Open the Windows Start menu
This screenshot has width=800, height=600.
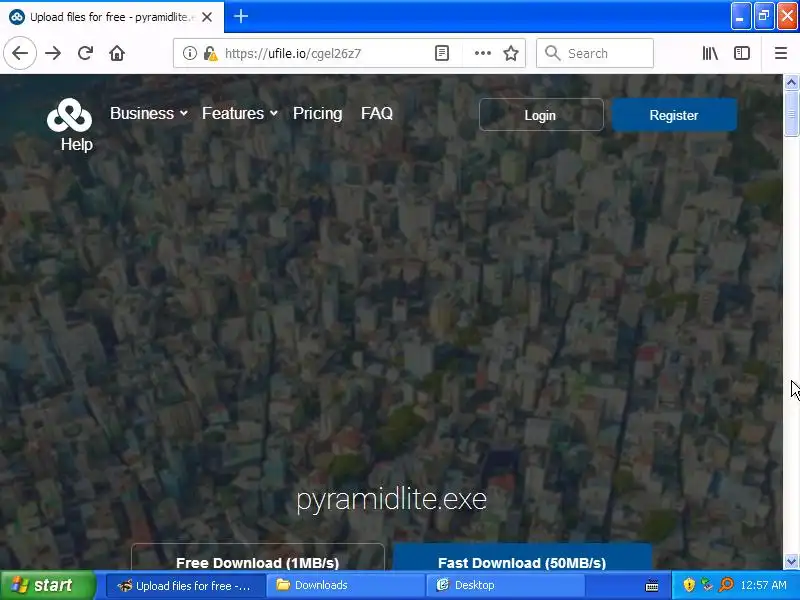(48, 585)
